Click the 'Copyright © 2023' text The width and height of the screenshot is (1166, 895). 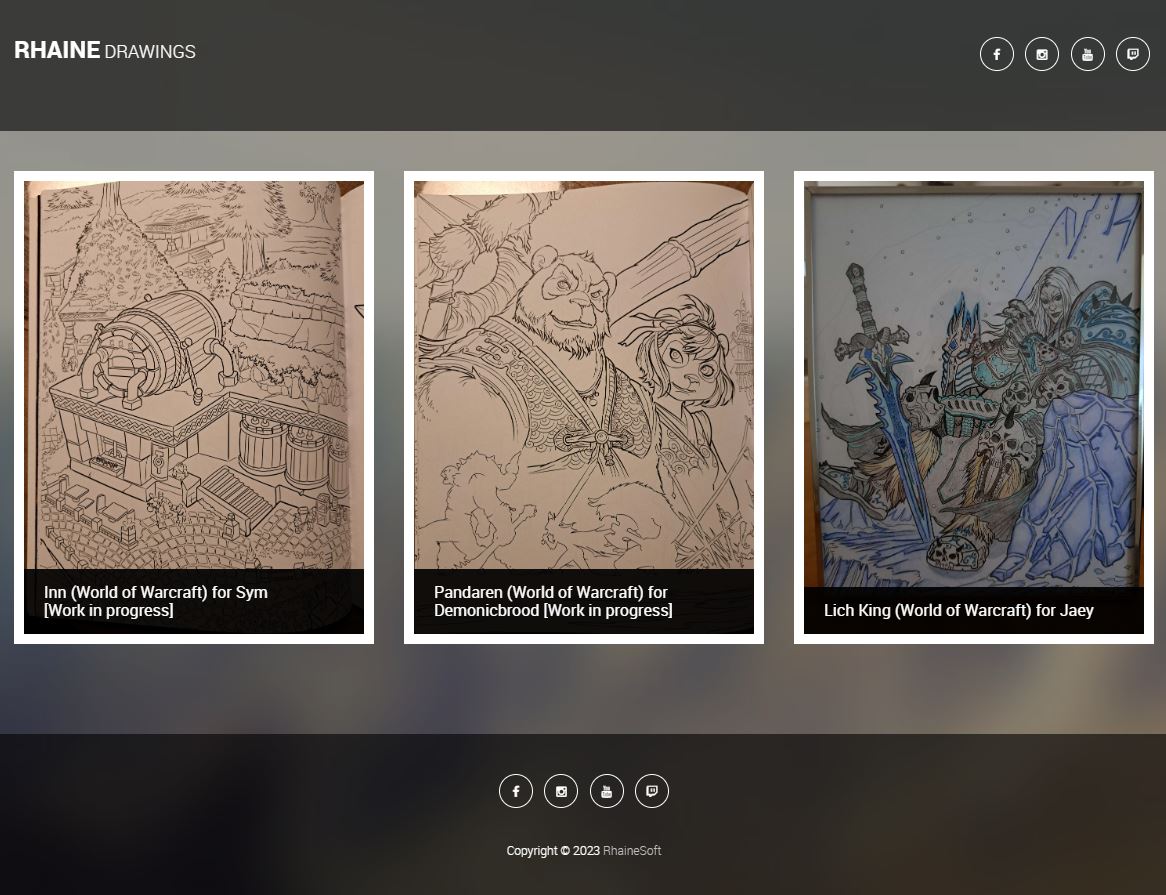coord(553,850)
